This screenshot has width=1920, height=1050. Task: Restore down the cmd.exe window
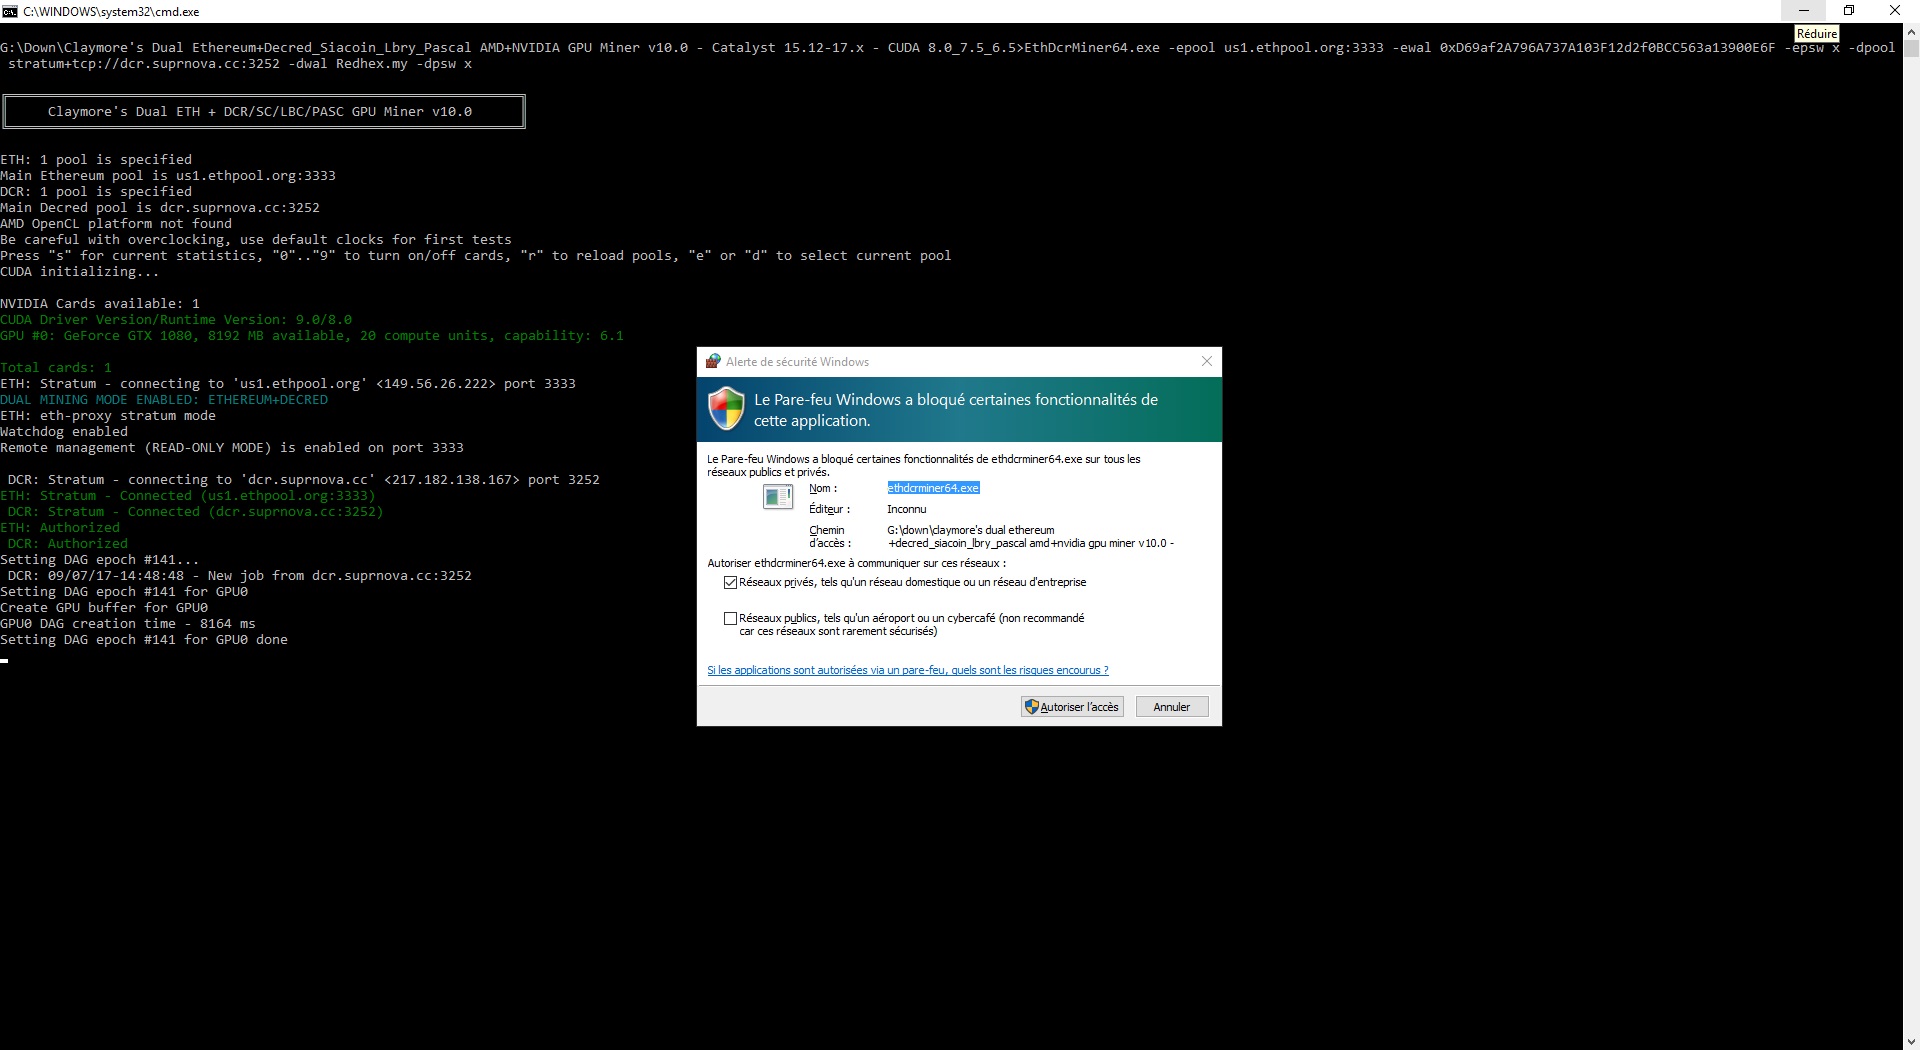point(1849,11)
